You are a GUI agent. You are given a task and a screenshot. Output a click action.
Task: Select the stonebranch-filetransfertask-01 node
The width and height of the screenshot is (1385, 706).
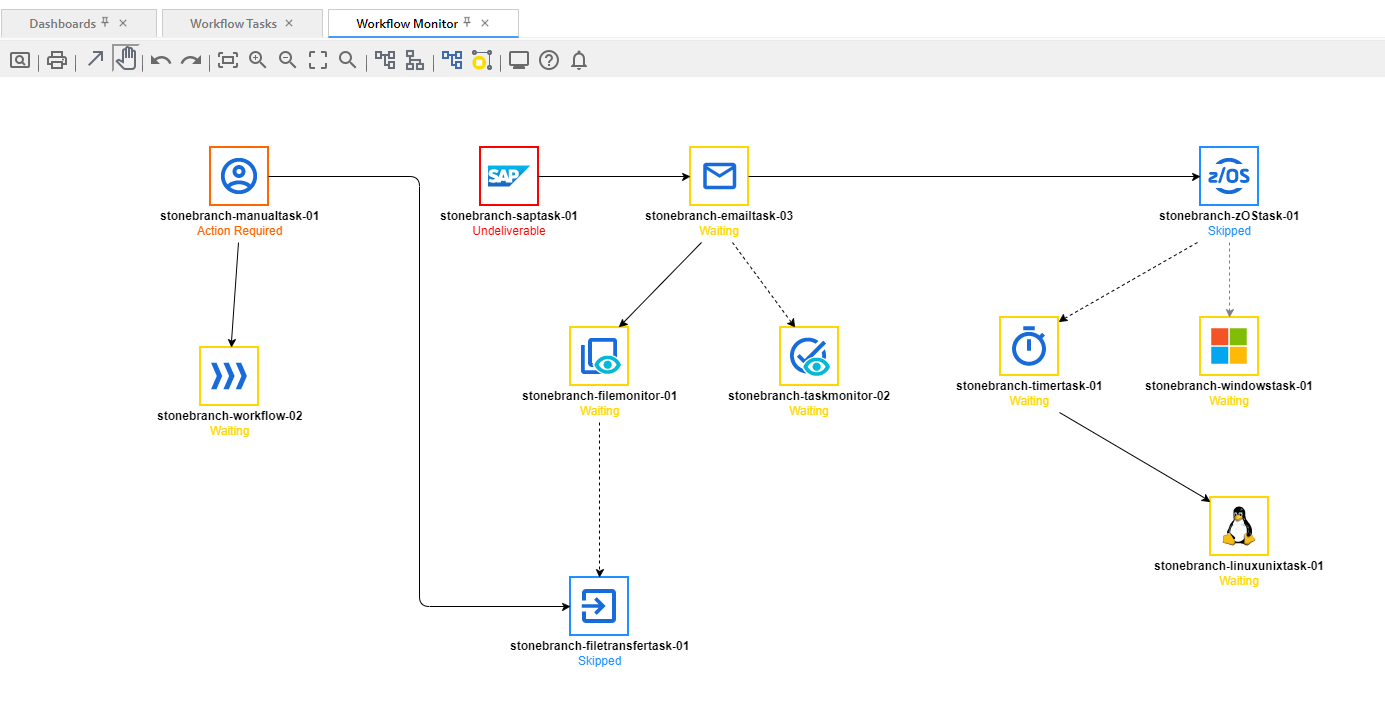coord(599,606)
